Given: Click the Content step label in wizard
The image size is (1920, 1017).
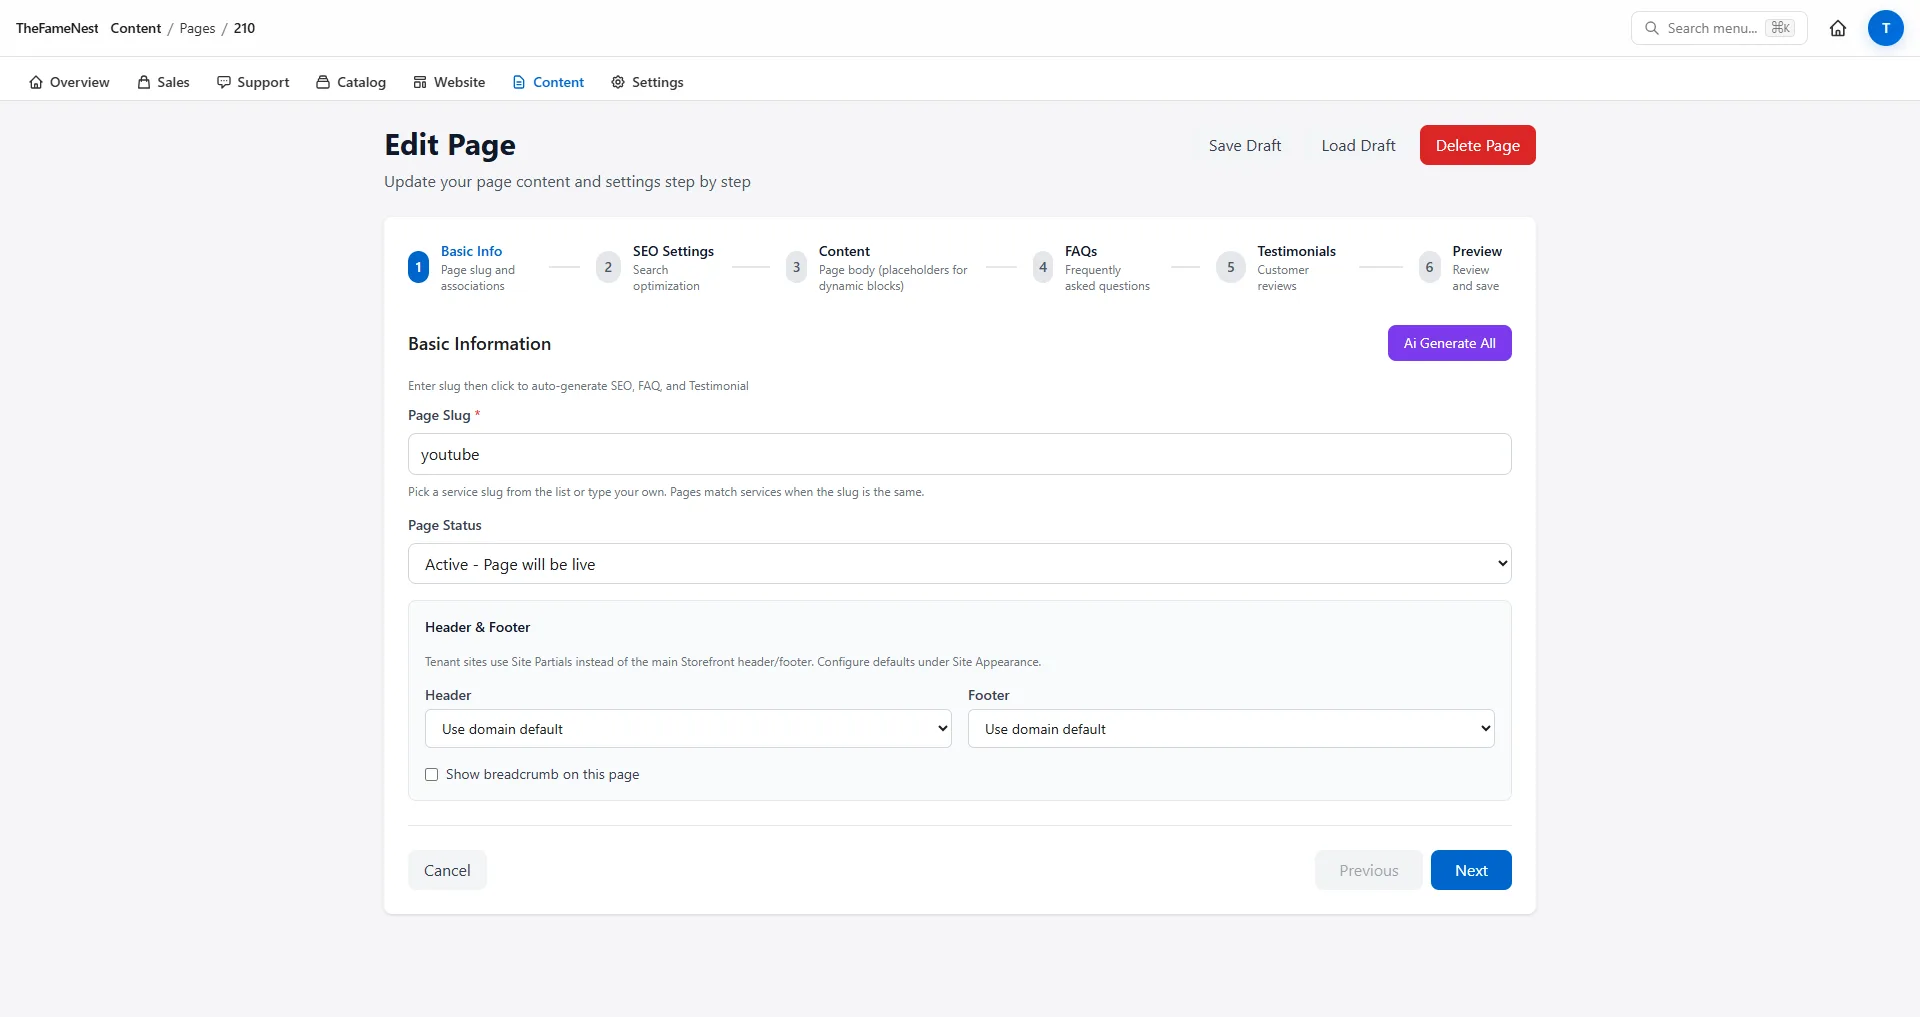Looking at the screenshot, I should click(844, 251).
